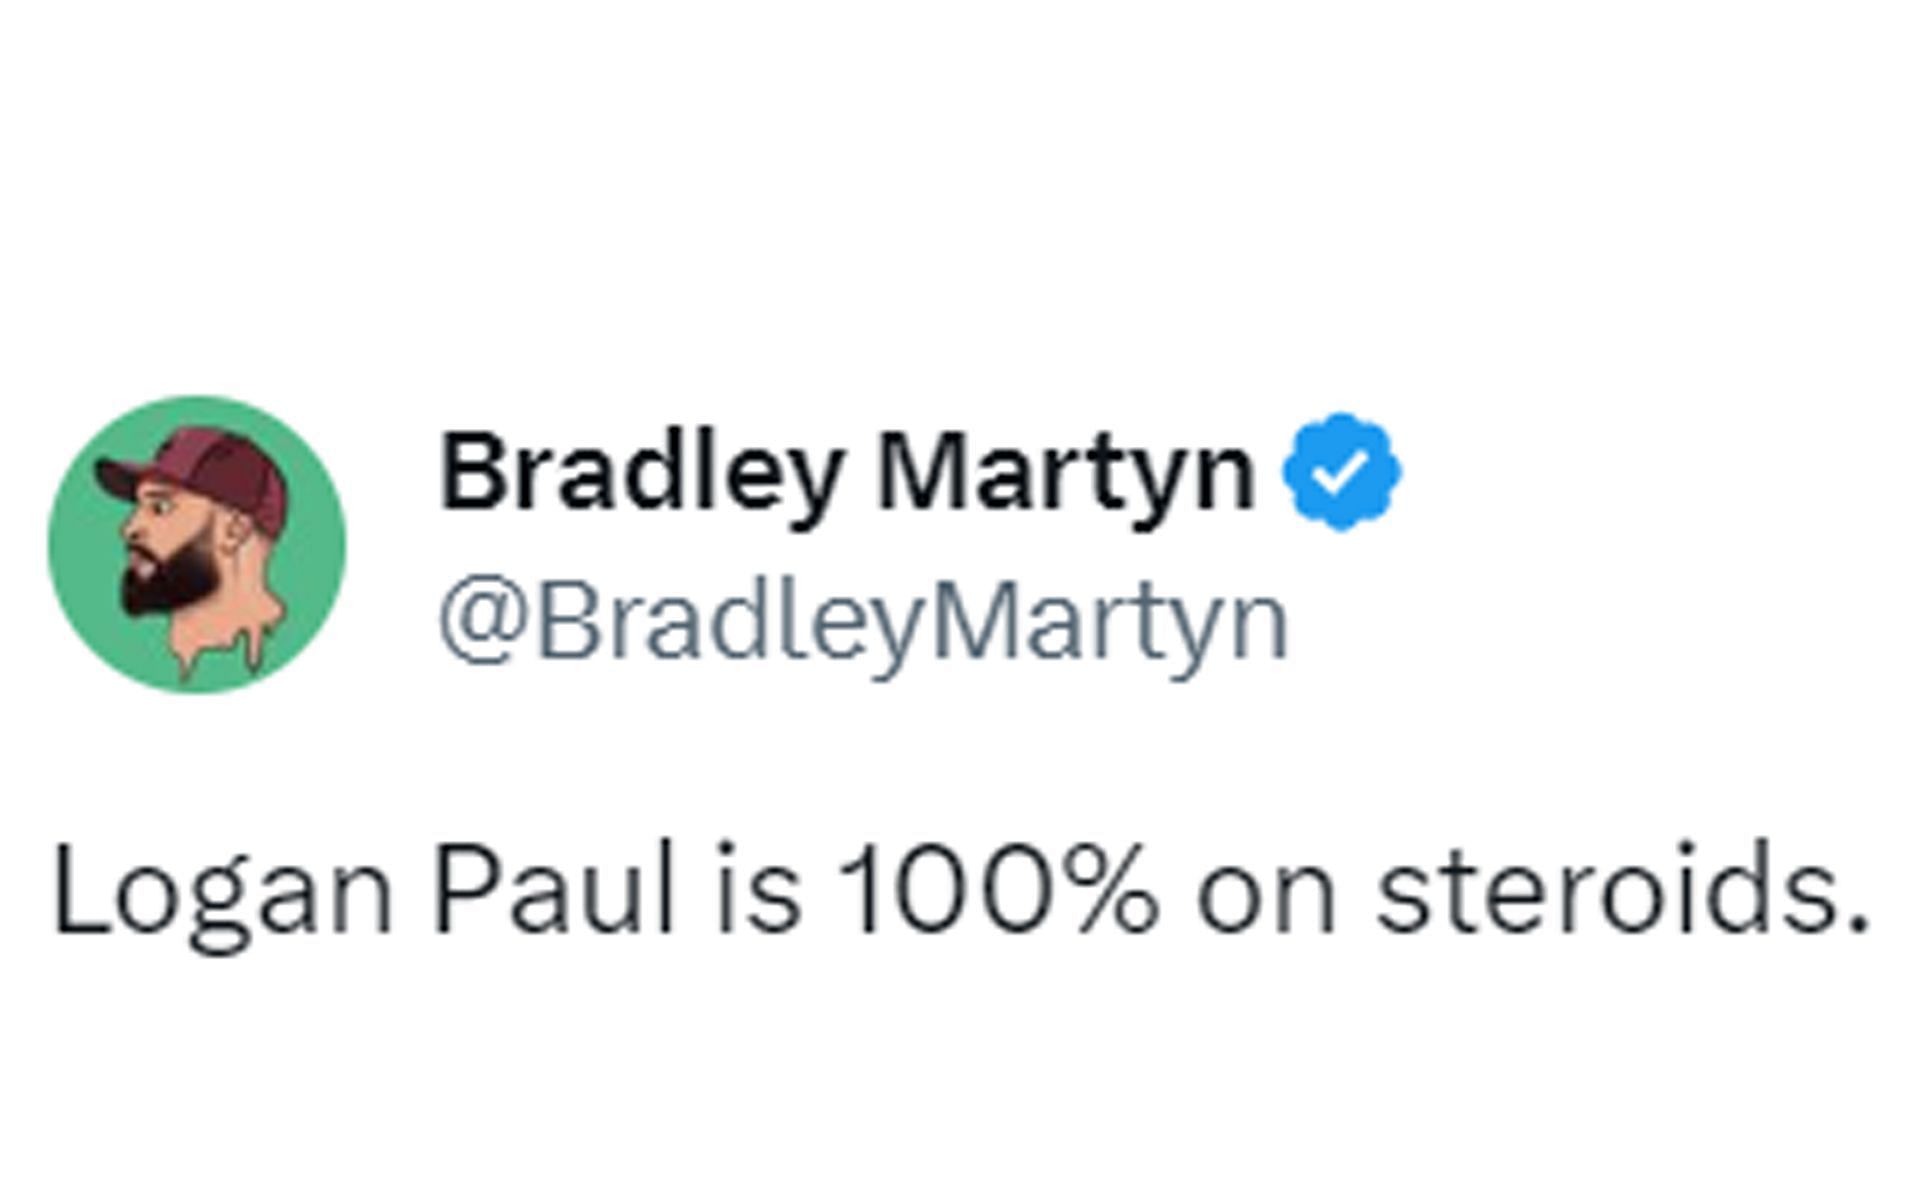Viewport: 1920px width, 1200px height.
Task: Click the word "Bradley" in the bold name
Action: tap(640, 473)
